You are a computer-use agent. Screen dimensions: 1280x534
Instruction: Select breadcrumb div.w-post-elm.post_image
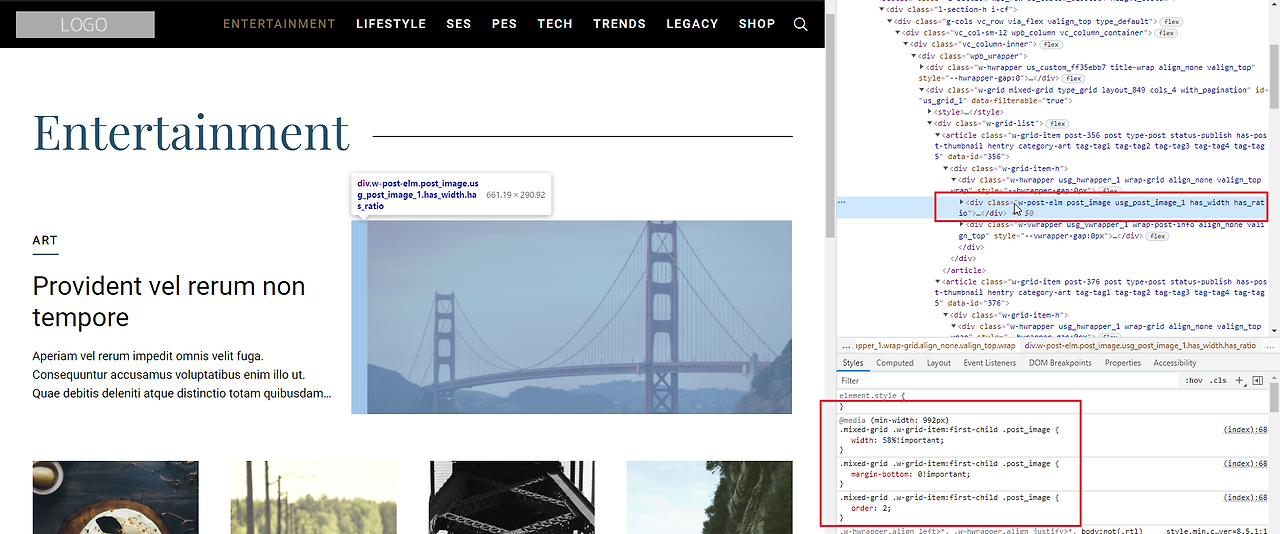[x=1139, y=345]
